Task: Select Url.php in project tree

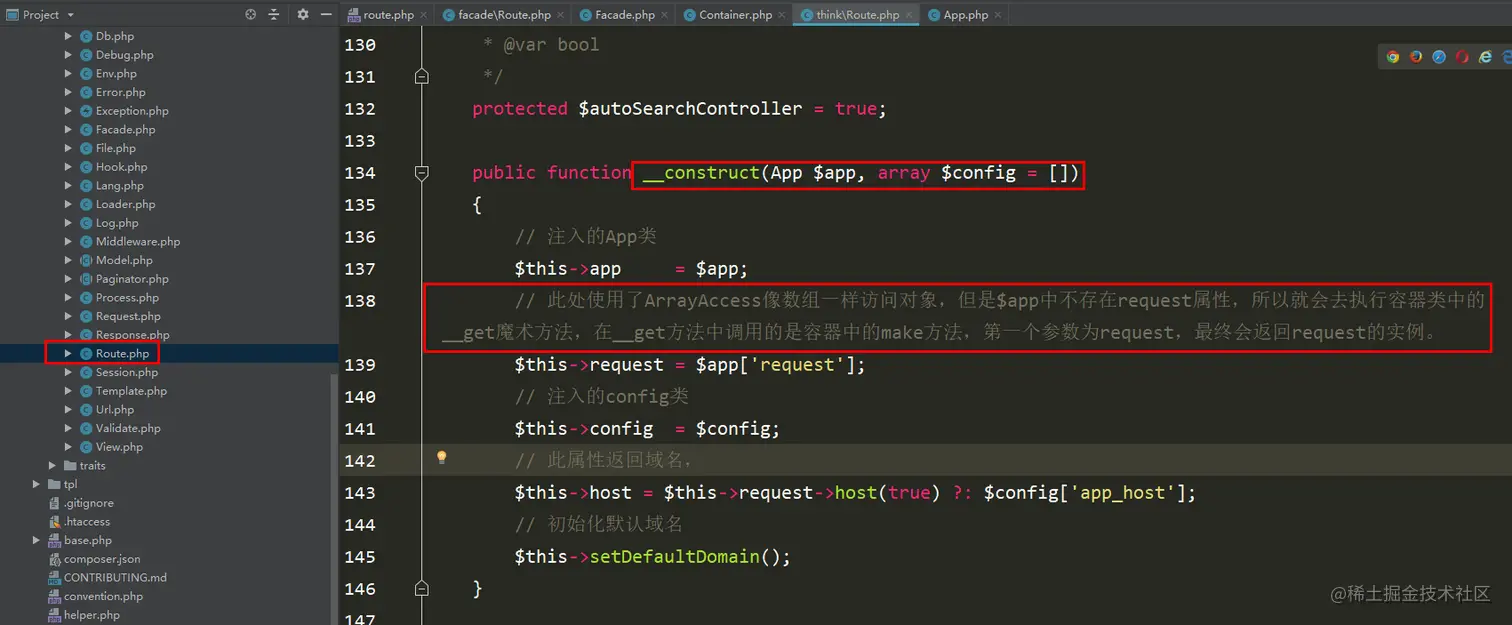Action: (114, 409)
